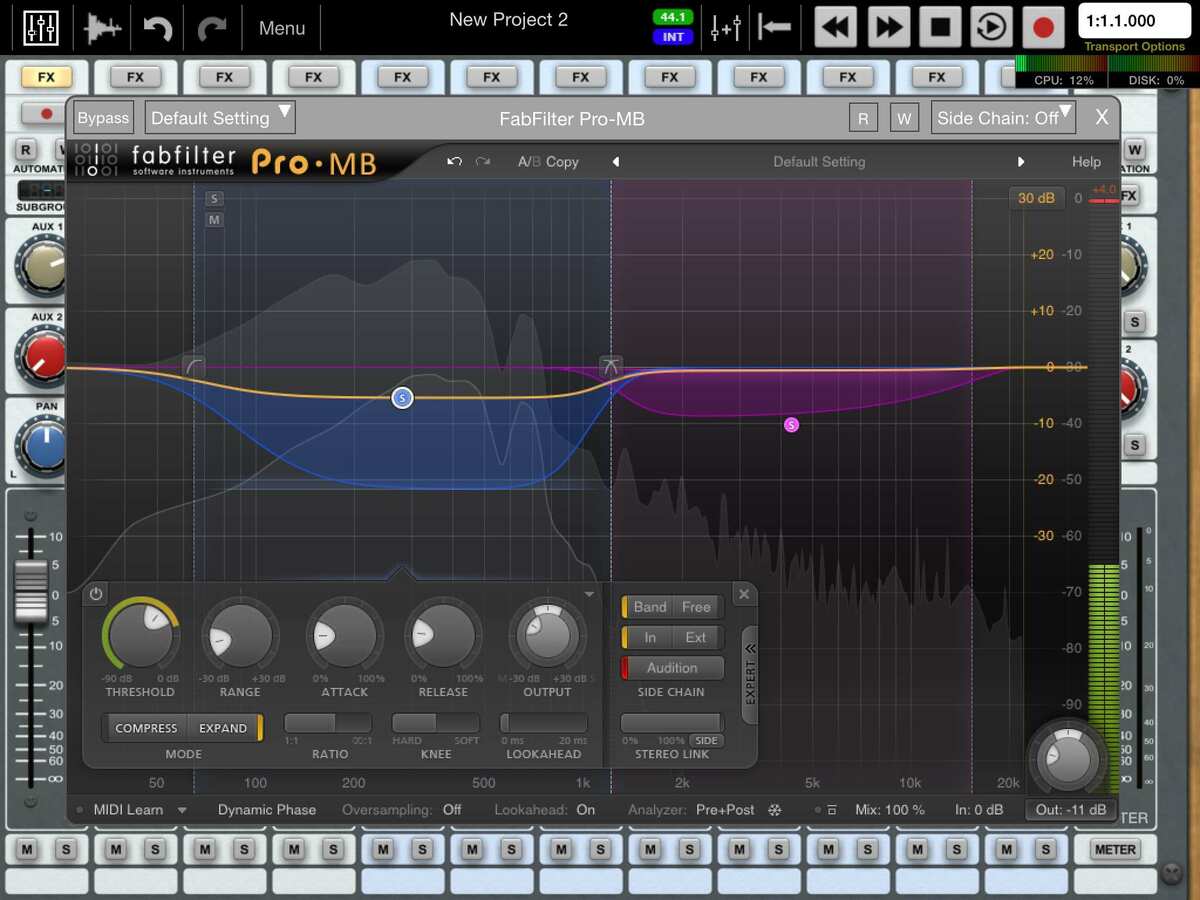Switch to the waveform edit view icon

[x=104, y=27]
